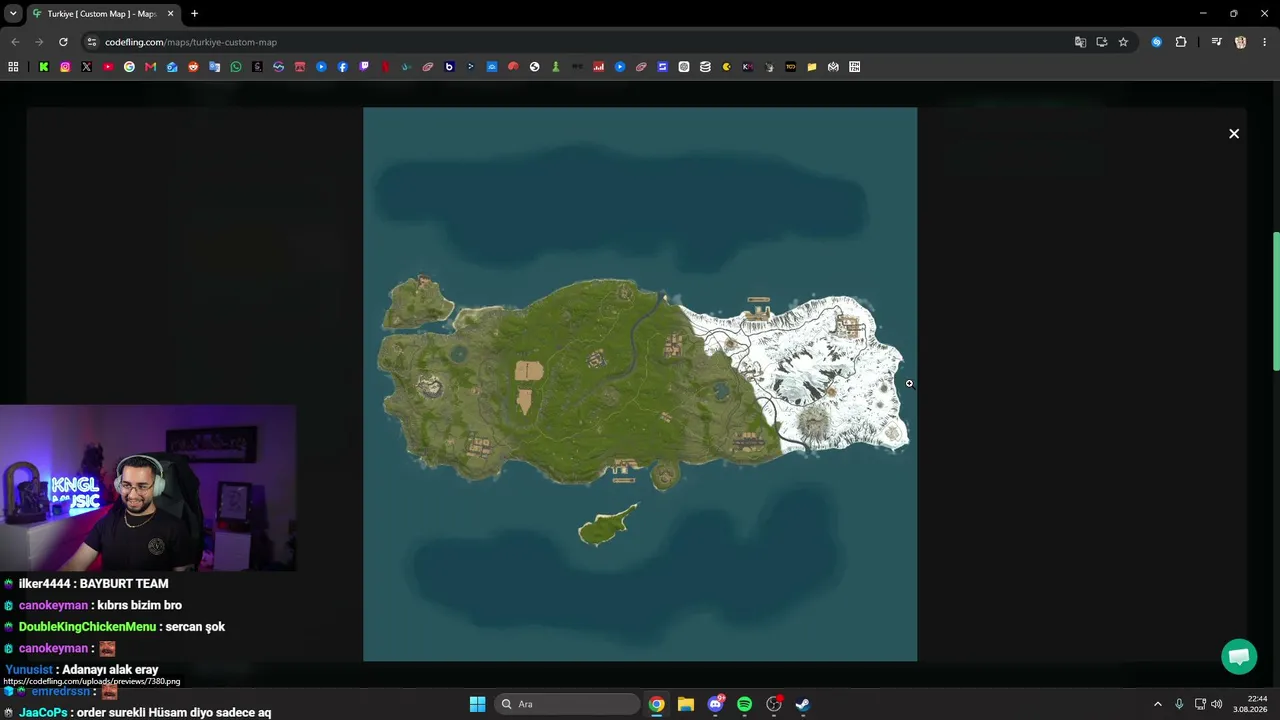Open the Chrome profile avatar
Viewport: 1280px width, 720px height.
pos(1241,42)
